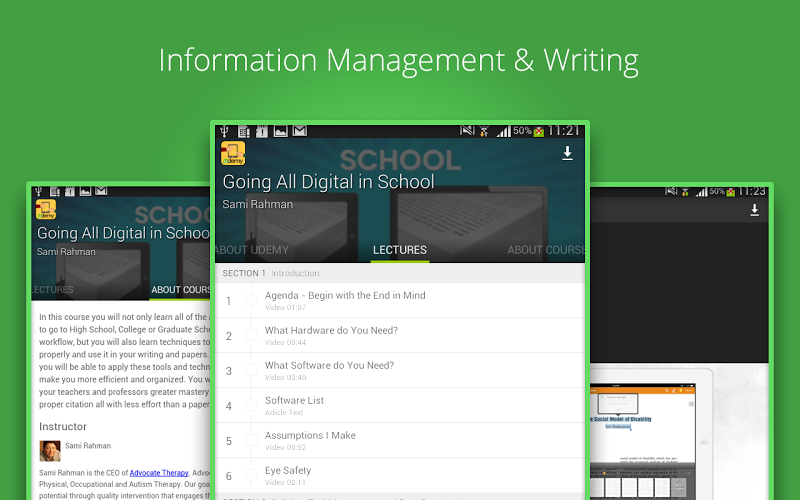Open the Advocate Therapy link

pos(159,473)
